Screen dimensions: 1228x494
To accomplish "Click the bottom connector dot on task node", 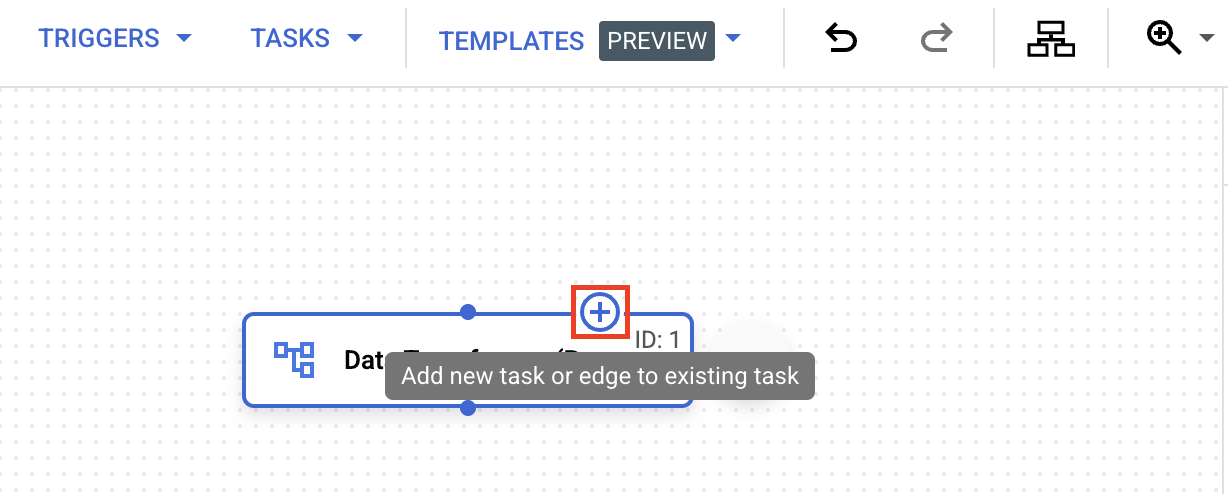I will pyautogui.click(x=467, y=407).
